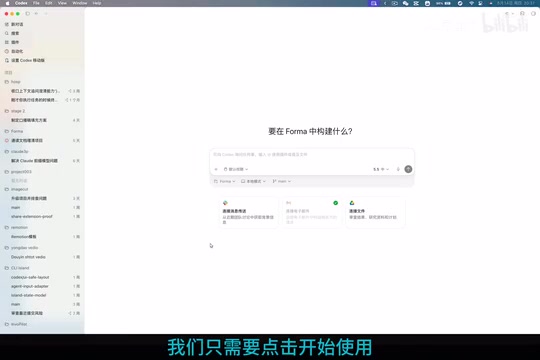
Task: Click the round send arrow button
Action: pyautogui.click(x=408, y=169)
